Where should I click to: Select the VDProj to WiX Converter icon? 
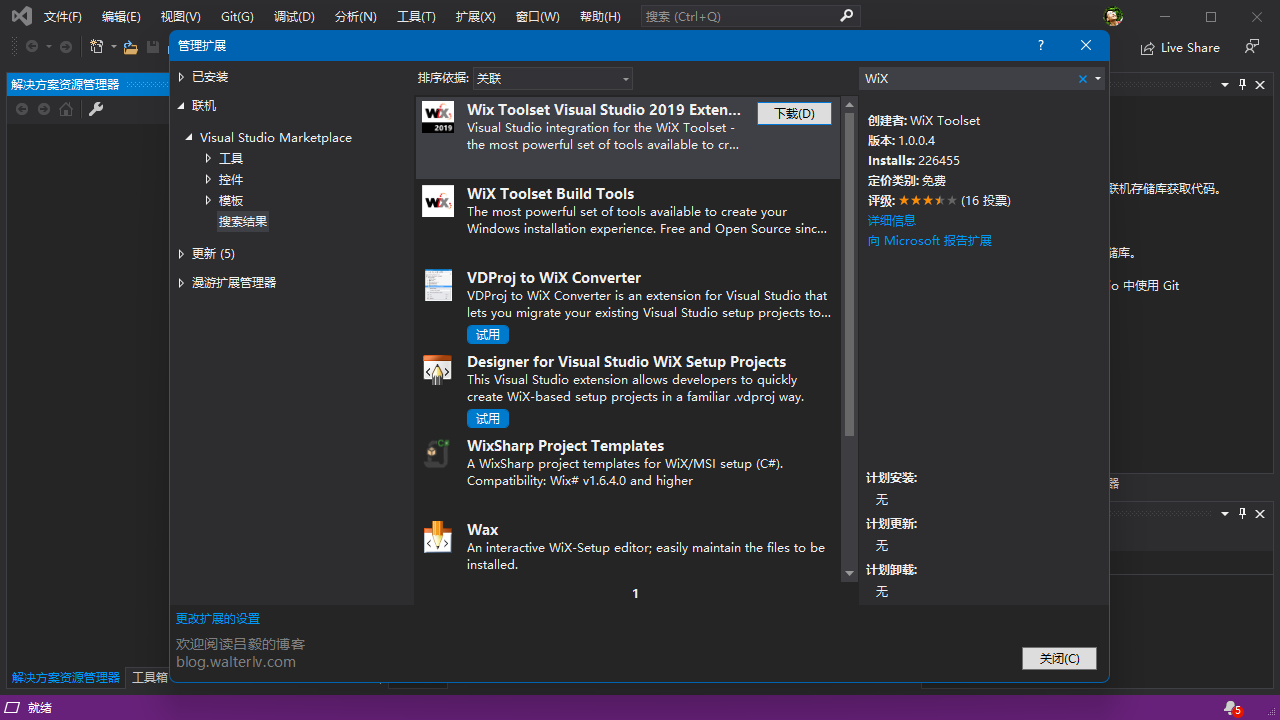coord(438,285)
